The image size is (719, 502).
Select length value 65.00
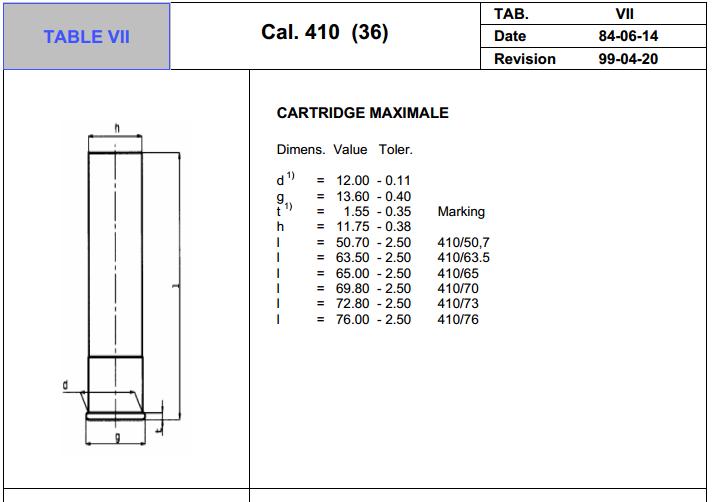tap(352, 273)
